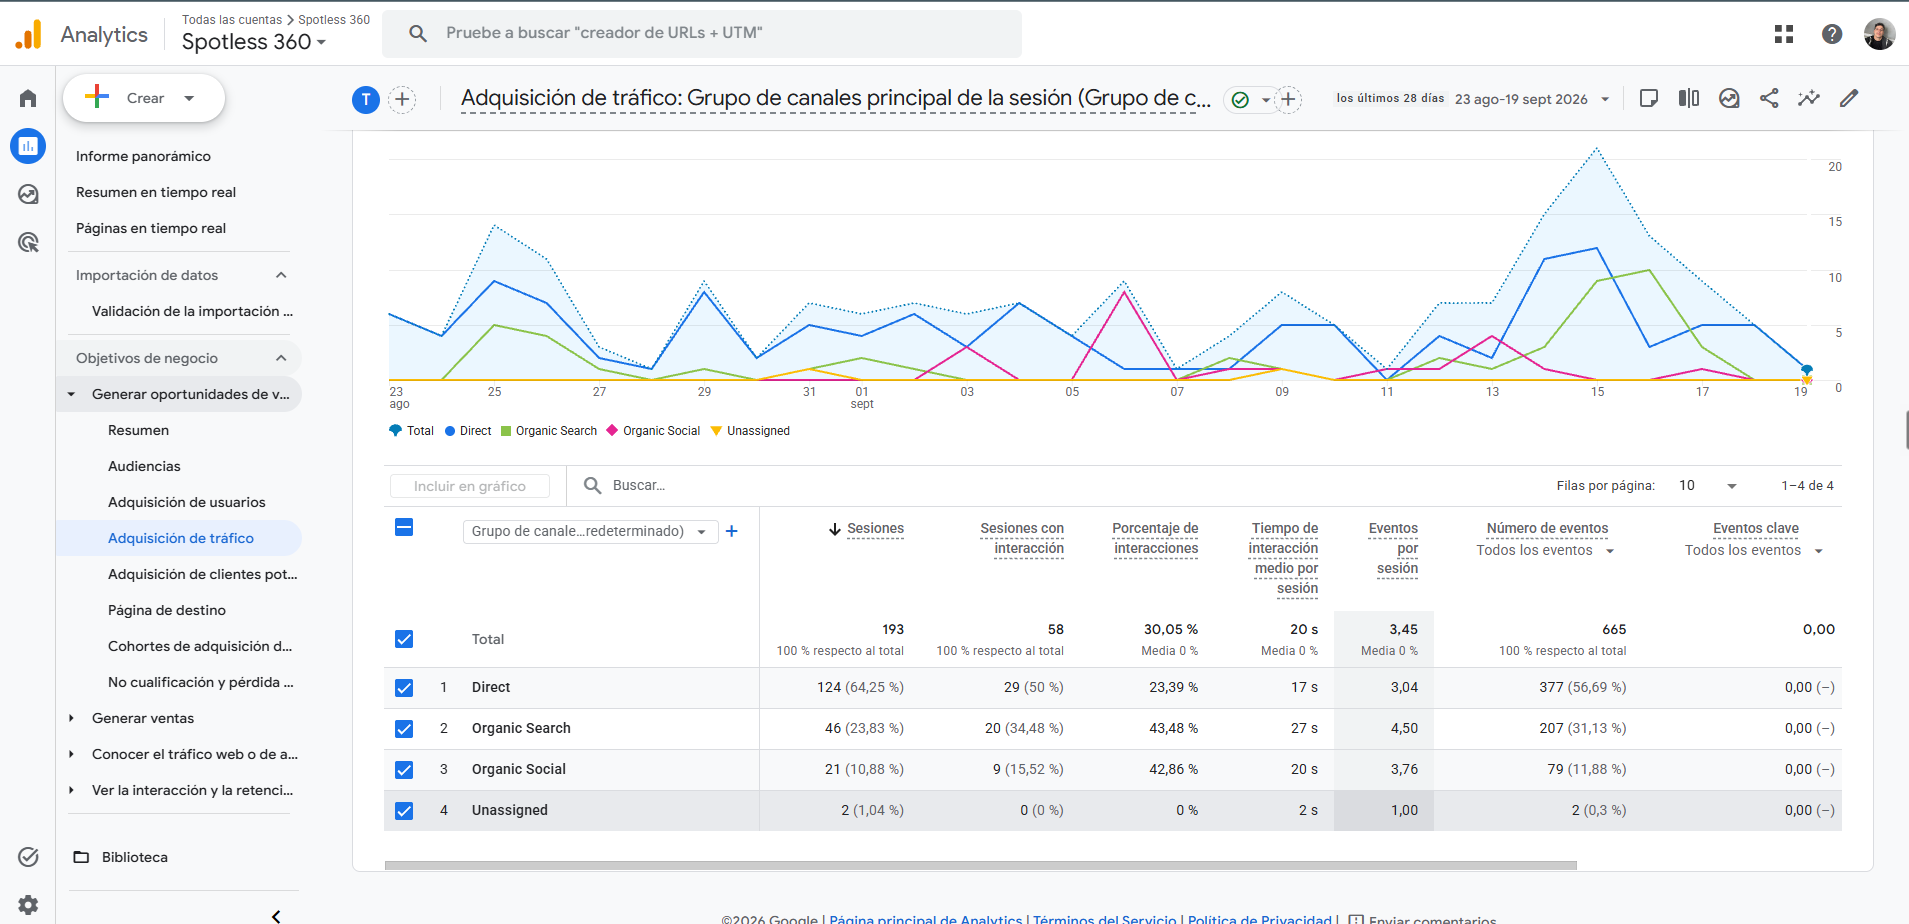Open Filas por página dropdown

(x=1708, y=486)
